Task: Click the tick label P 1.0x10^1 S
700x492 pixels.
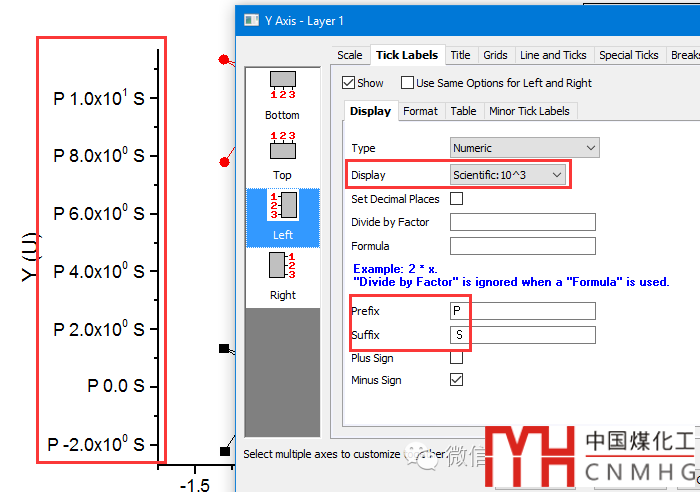Action: point(99,97)
